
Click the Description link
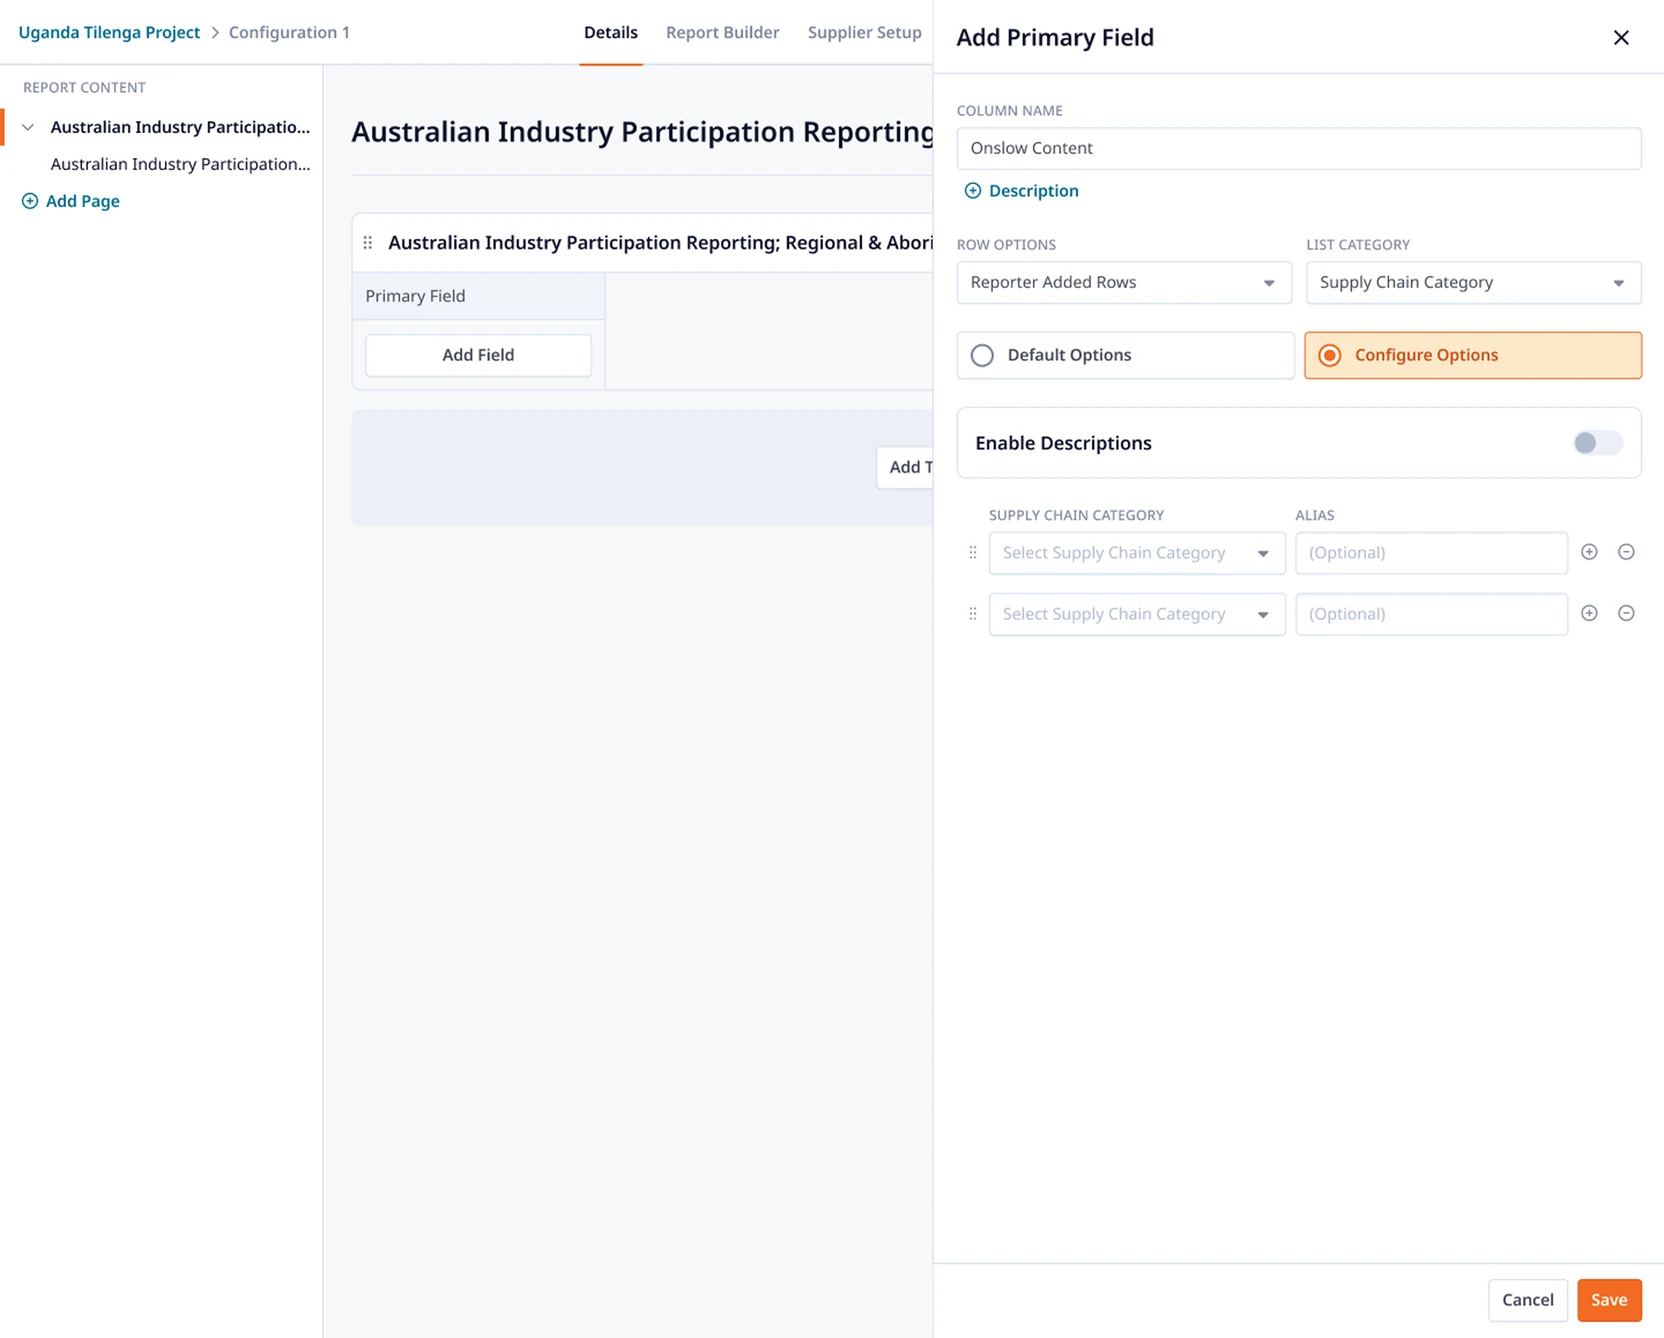pos(1033,191)
